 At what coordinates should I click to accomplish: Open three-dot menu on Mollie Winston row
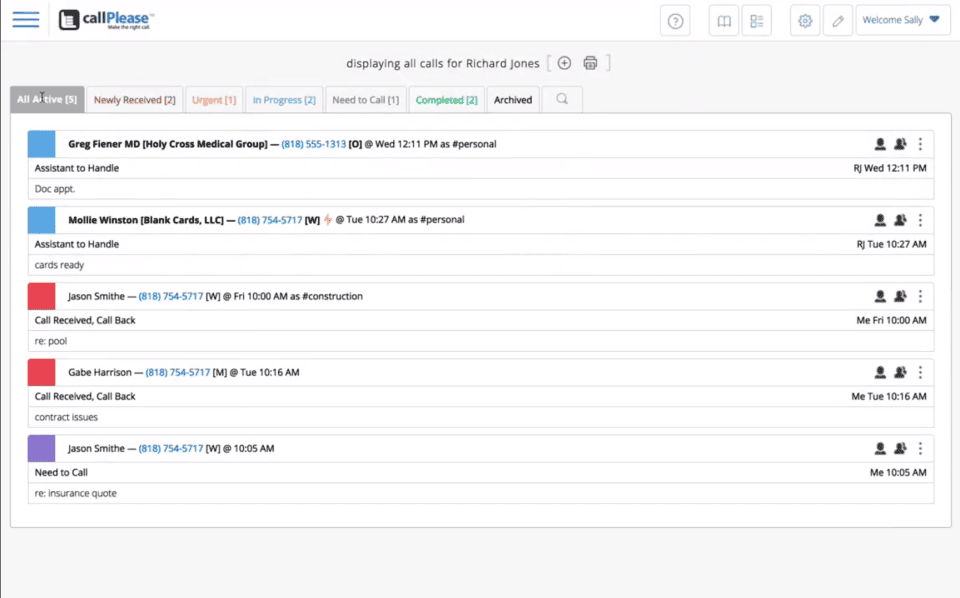(920, 220)
